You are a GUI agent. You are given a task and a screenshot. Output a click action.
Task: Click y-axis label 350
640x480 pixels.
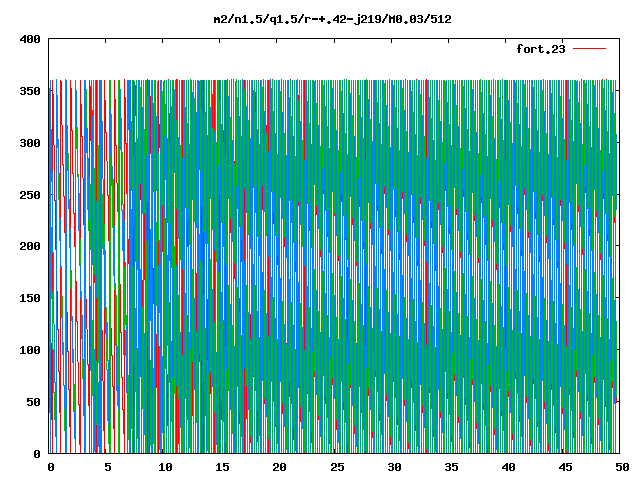[x=30, y=91]
